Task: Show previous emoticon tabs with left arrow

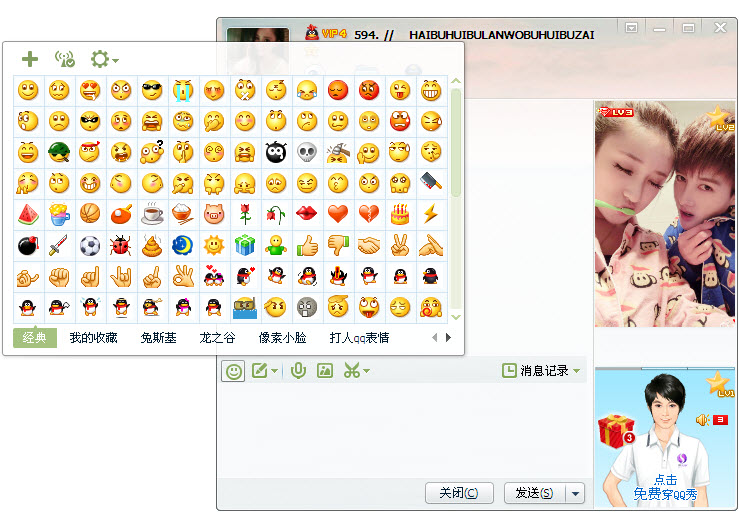Action: coord(435,338)
